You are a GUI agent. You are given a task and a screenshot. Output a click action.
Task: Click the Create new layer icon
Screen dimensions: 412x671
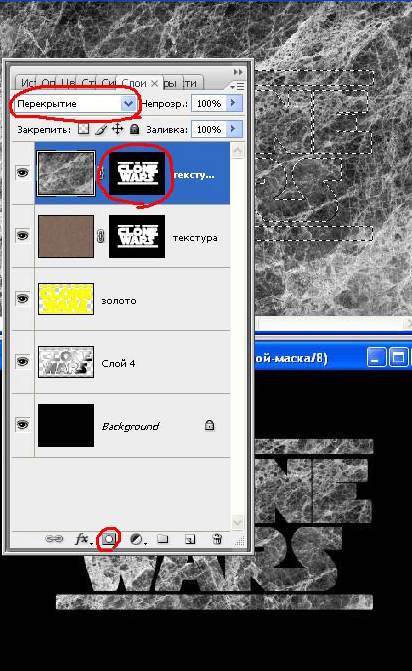pos(190,539)
